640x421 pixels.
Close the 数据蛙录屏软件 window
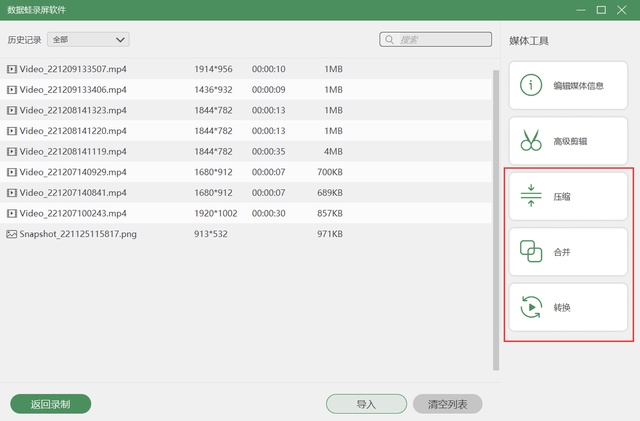point(622,10)
